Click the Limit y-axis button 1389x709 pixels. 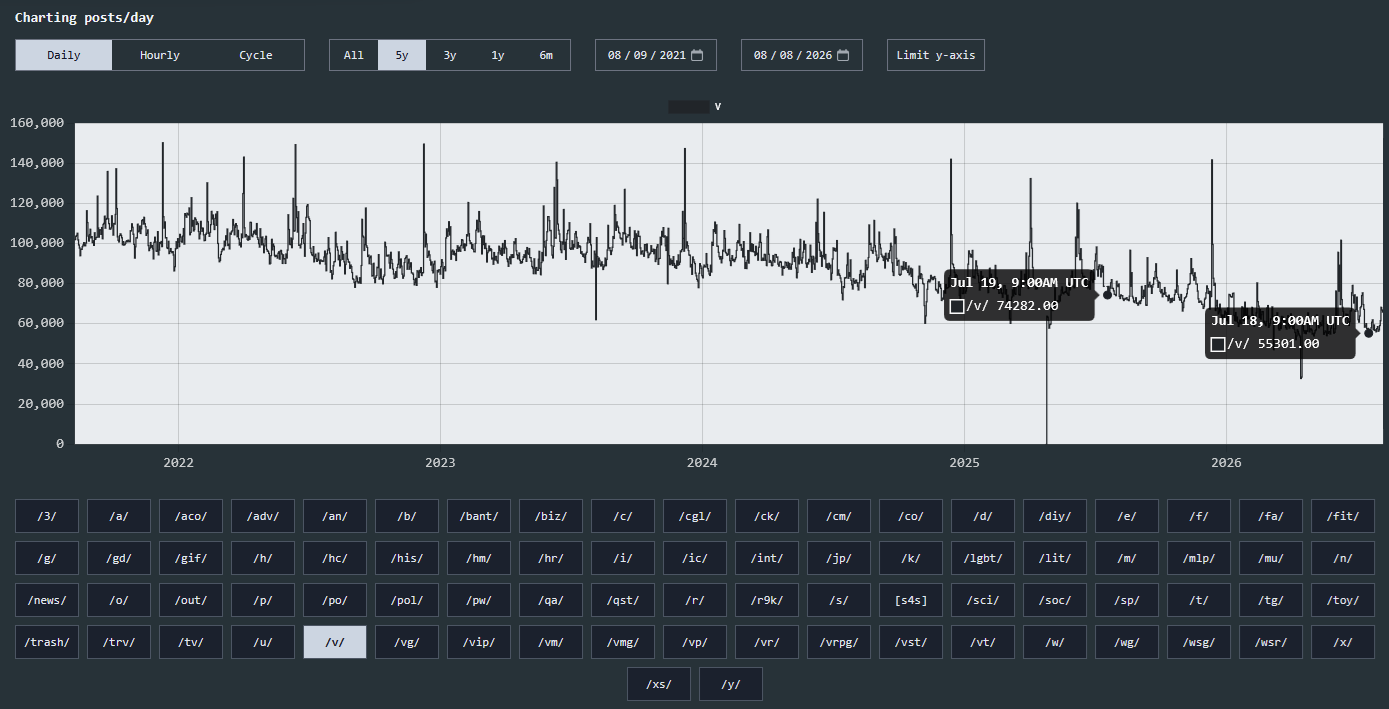point(936,55)
